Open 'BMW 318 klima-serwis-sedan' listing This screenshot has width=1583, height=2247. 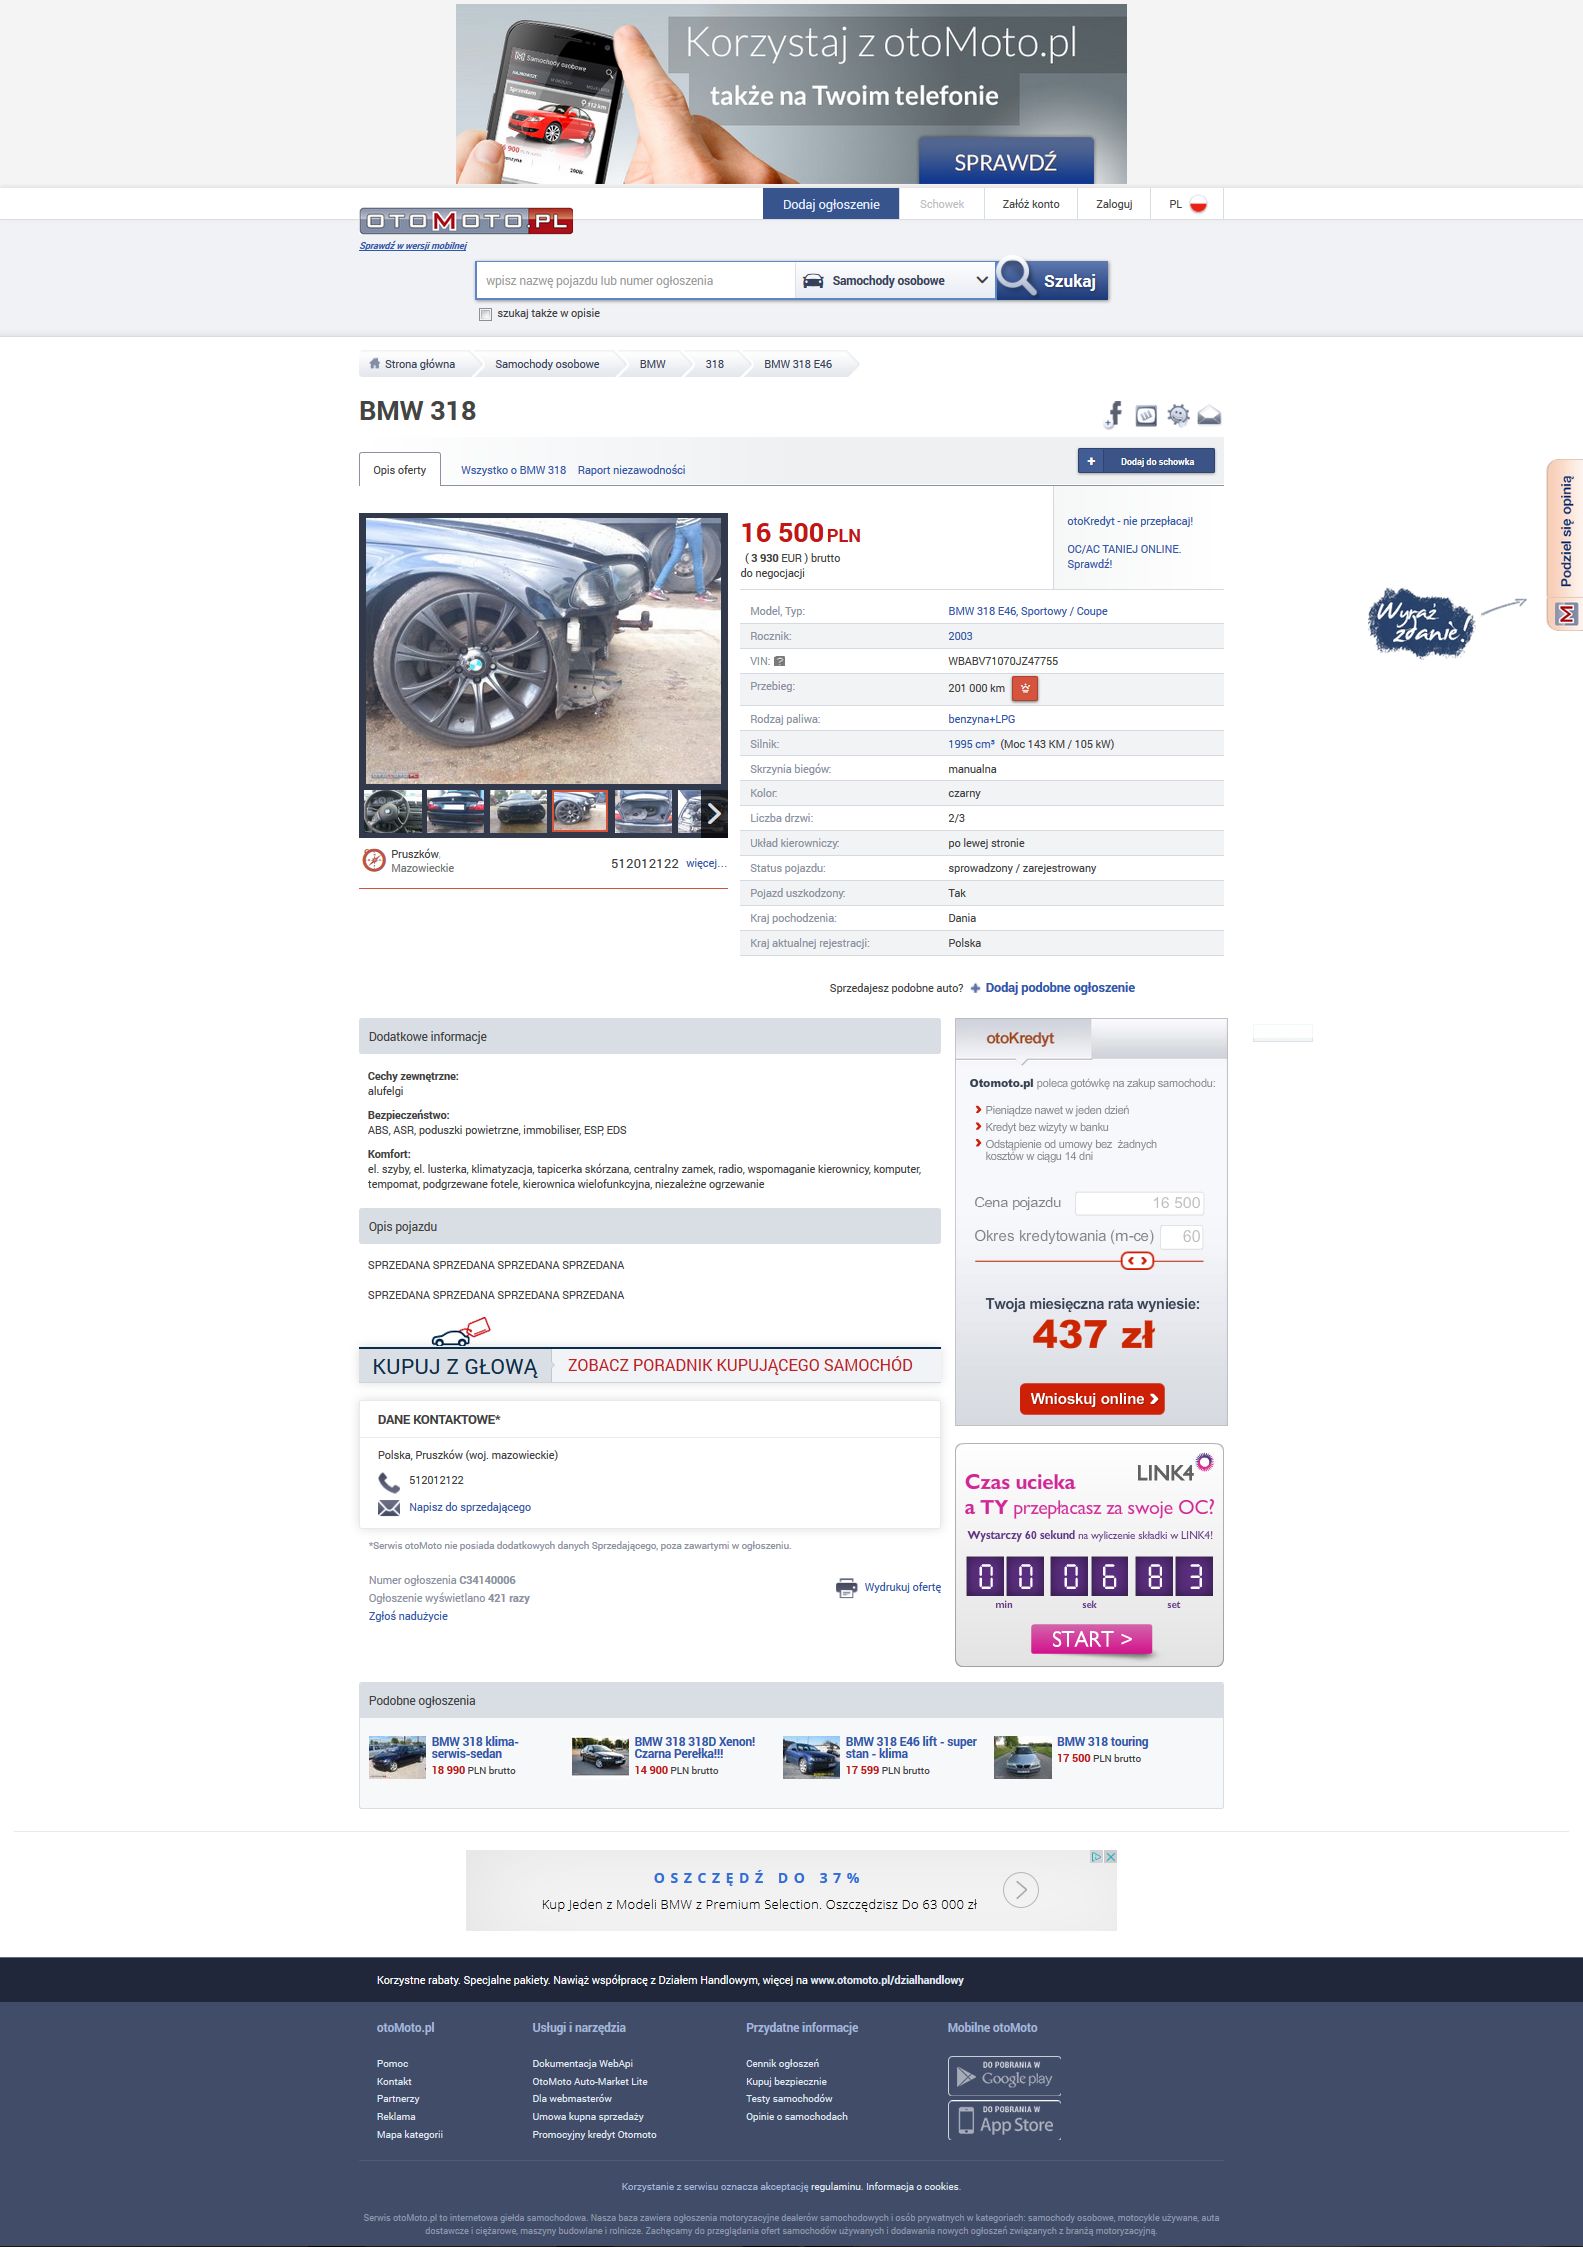click(x=475, y=1747)
